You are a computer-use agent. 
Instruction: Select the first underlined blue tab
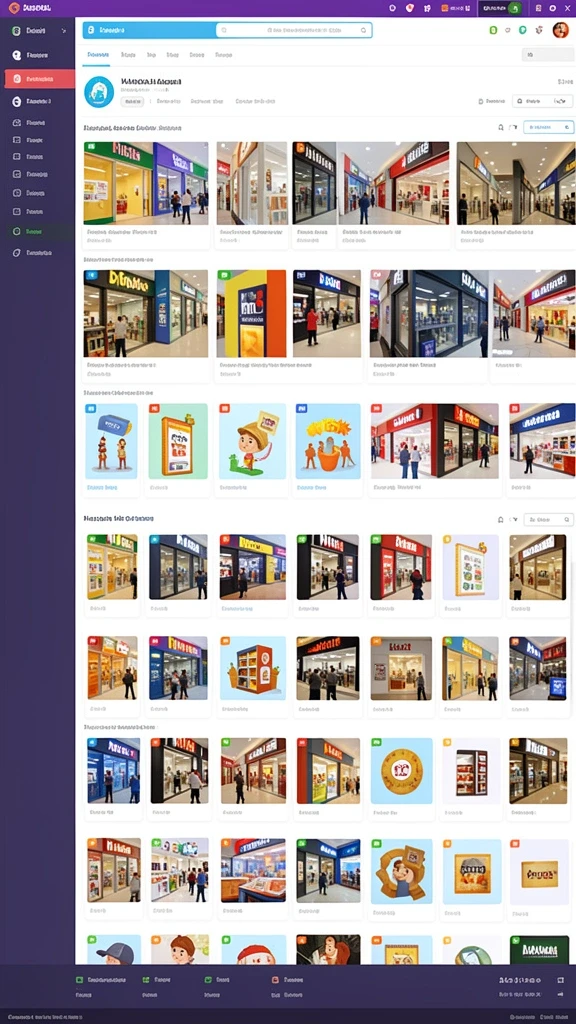click(x=97, y=56)
